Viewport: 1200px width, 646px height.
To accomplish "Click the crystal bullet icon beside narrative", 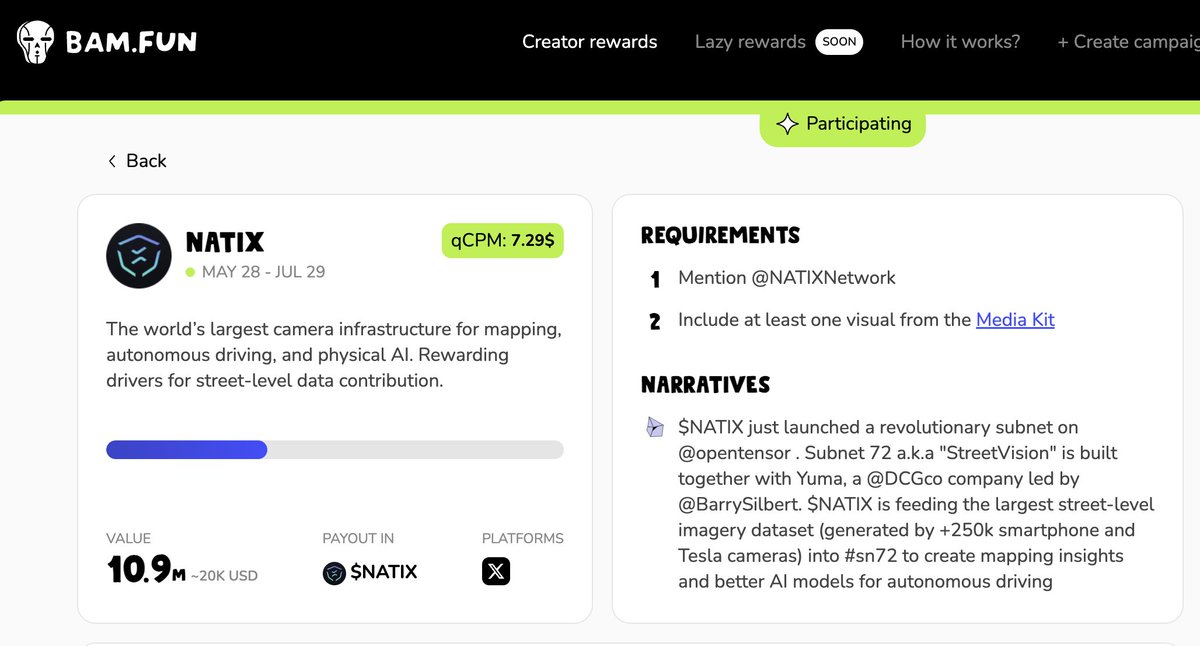I will coord(655,428).
